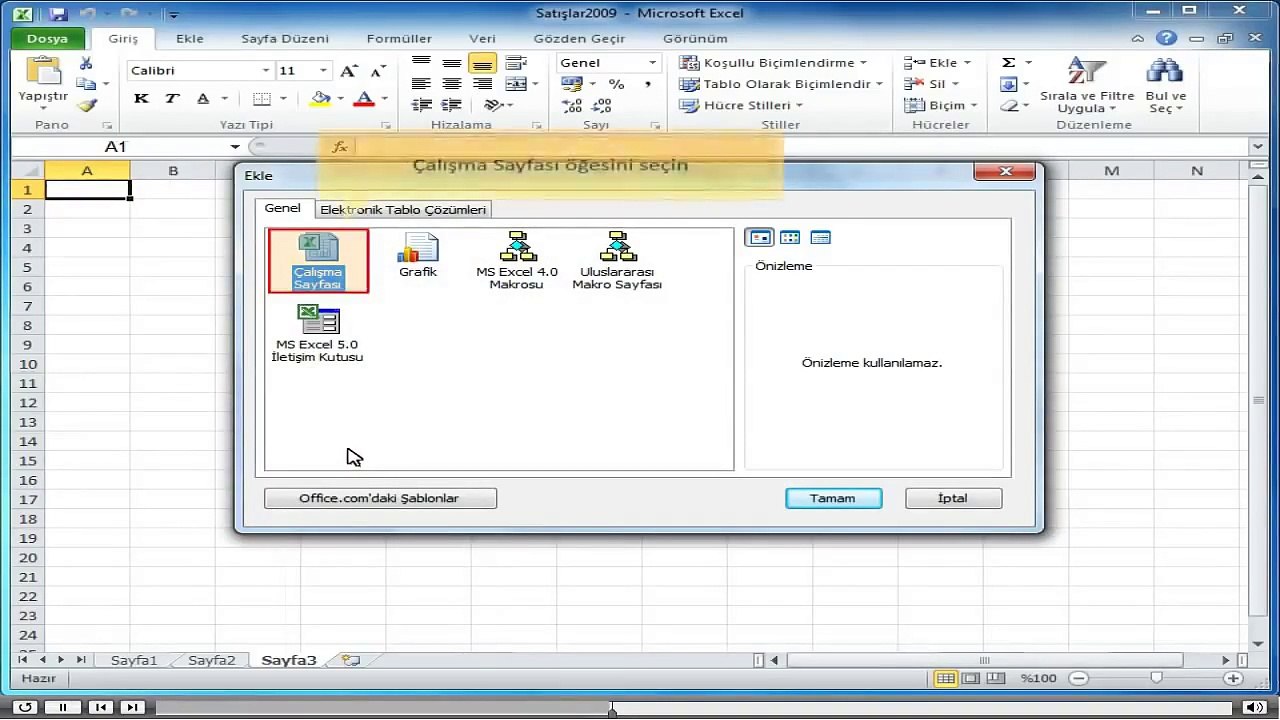This screenshot has height=720, width=1280.
Task: Apply percent style format
Action: [x=616, y=84]
